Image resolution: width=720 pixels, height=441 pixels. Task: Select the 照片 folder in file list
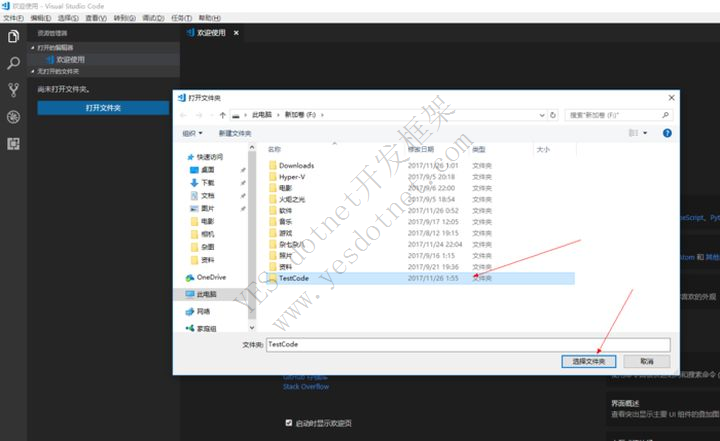pyautogui.click(x=281, y=255)
